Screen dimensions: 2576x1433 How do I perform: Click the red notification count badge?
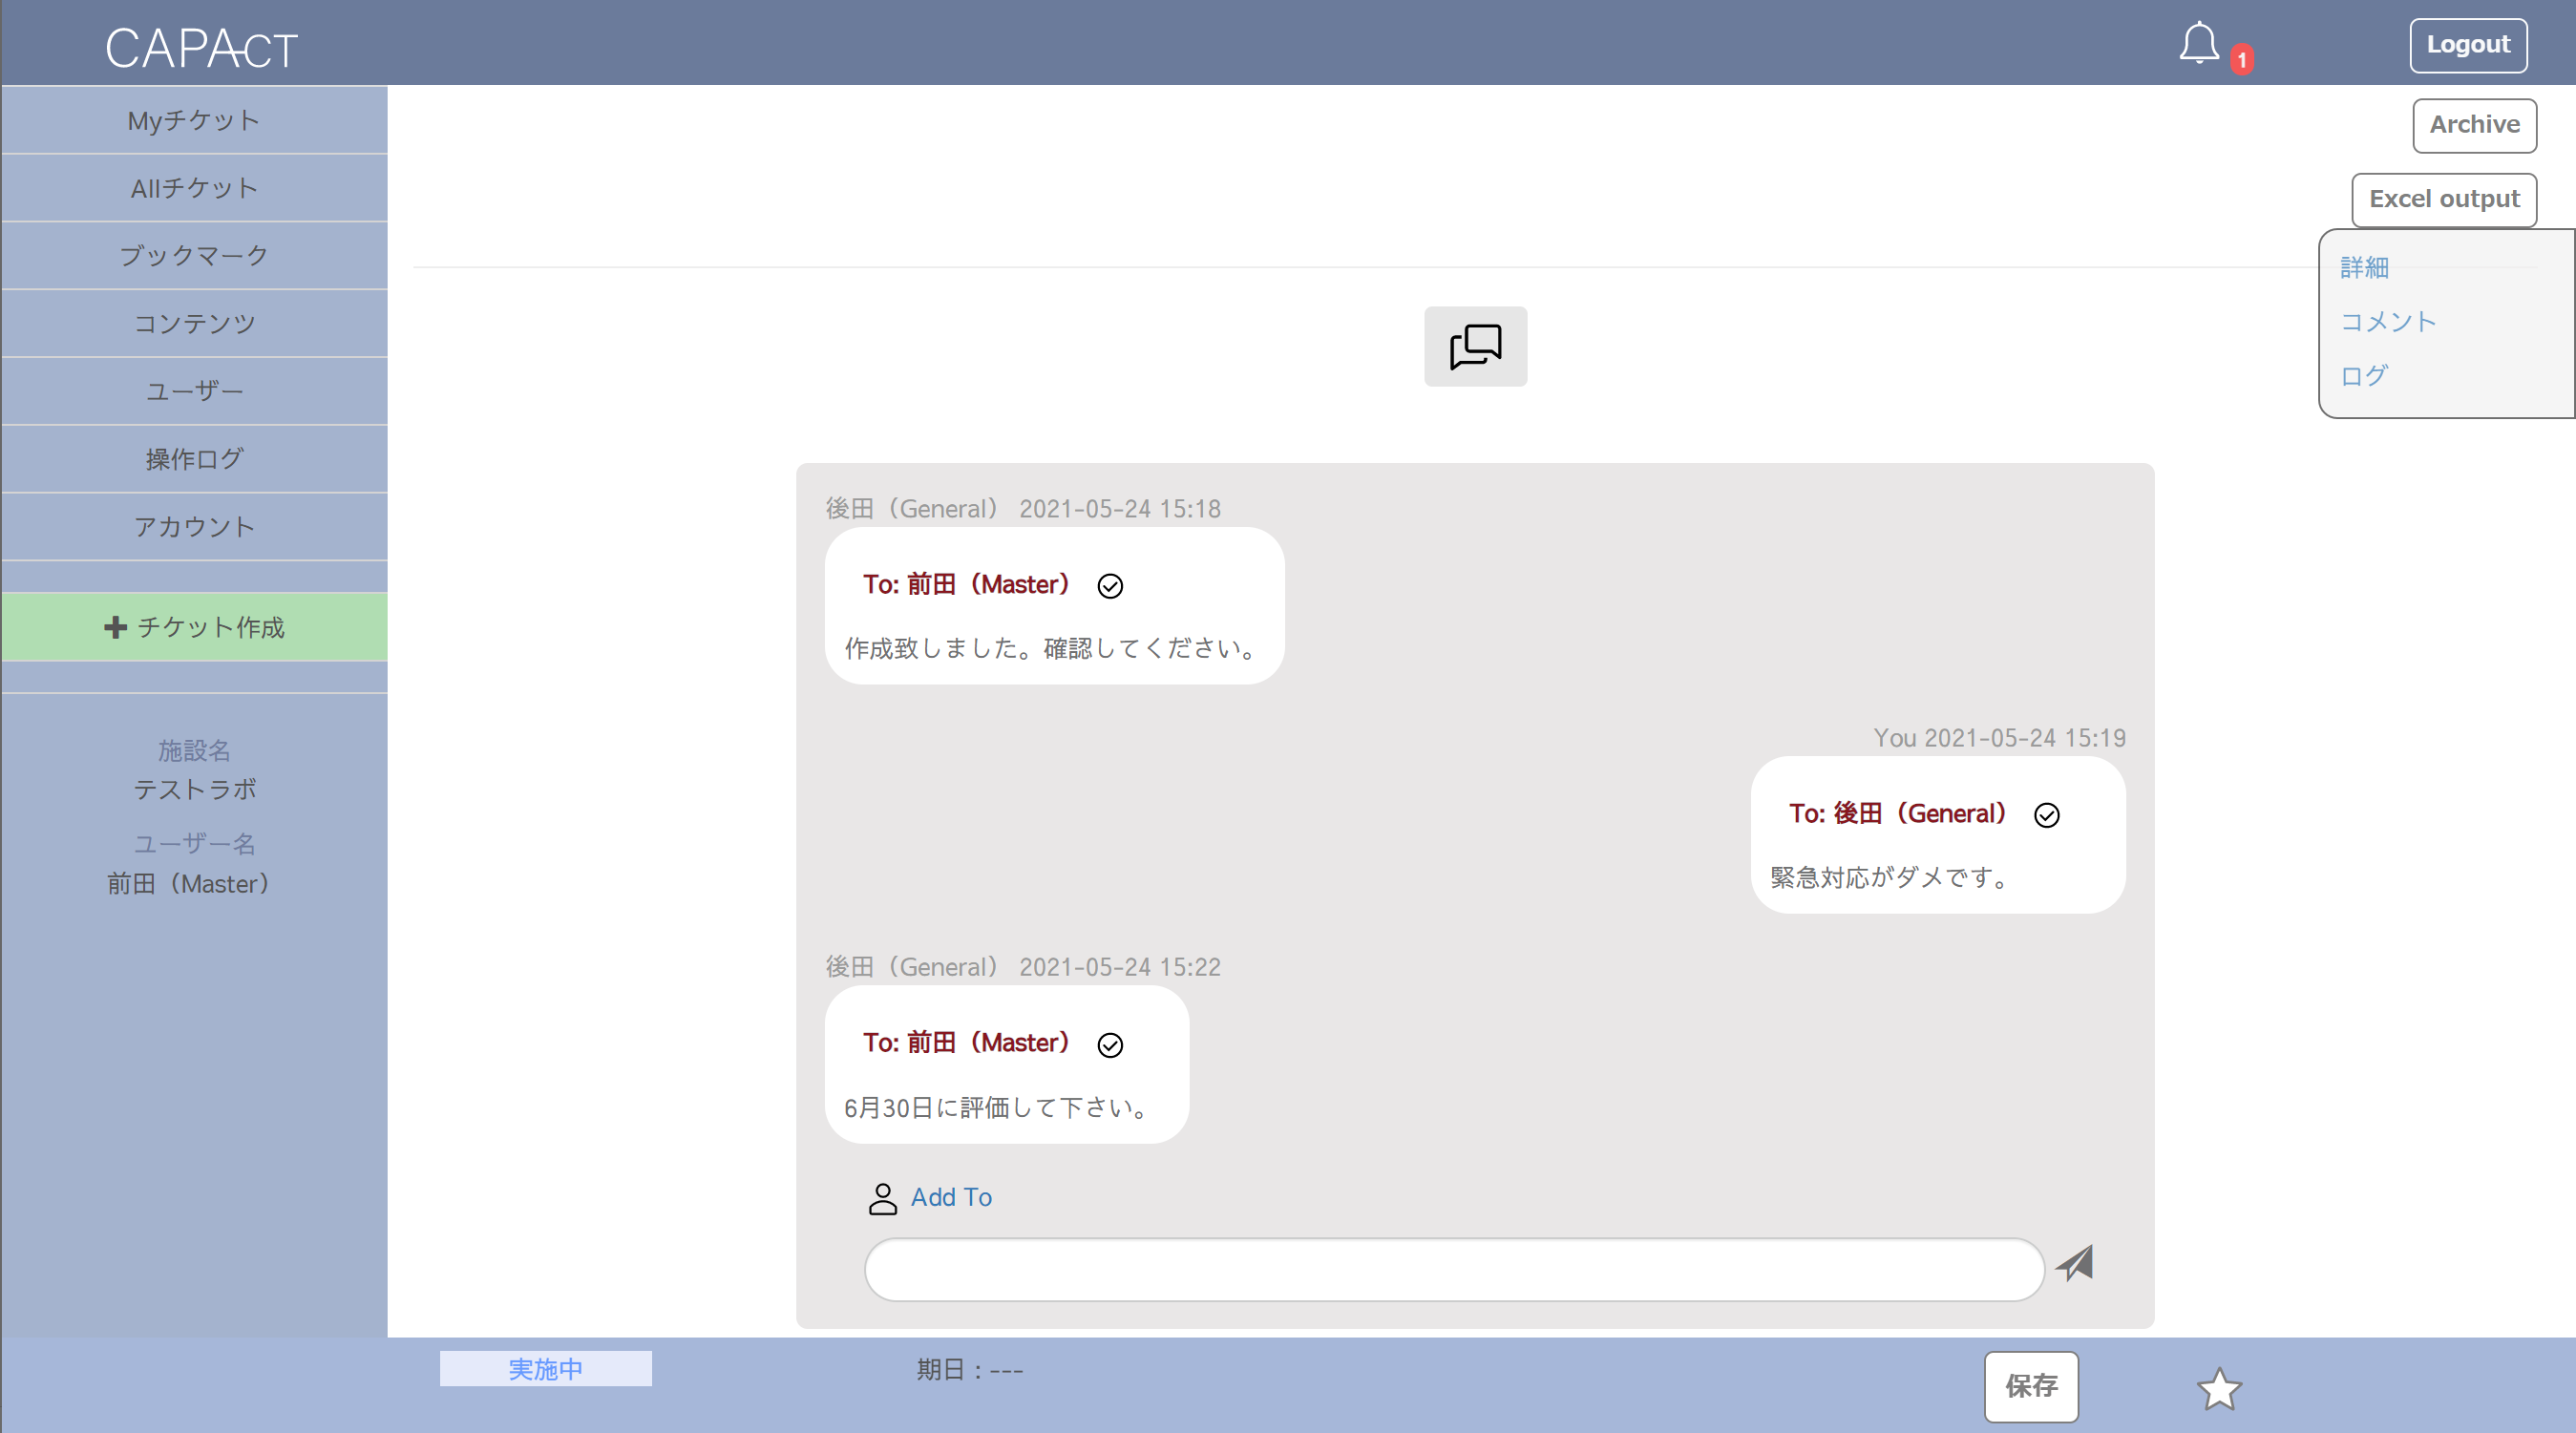point(2241,60)
